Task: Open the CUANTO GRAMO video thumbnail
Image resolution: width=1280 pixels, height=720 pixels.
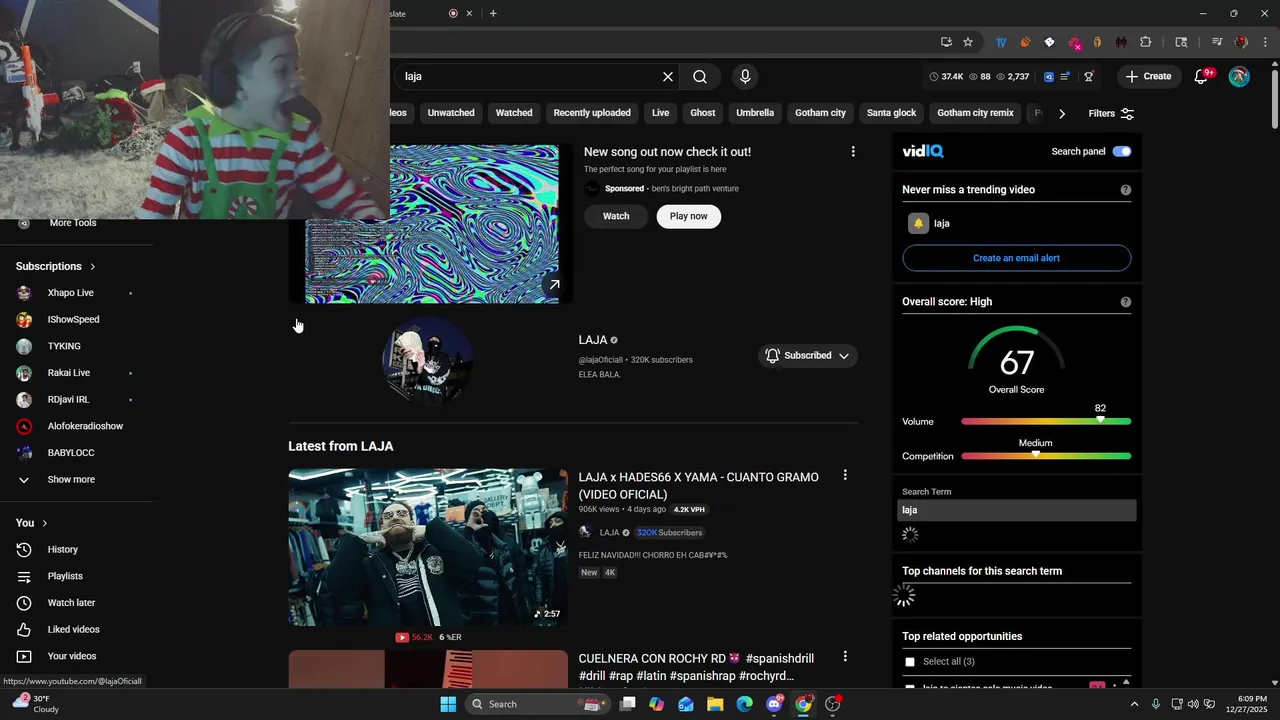Action: click(428, 547)
